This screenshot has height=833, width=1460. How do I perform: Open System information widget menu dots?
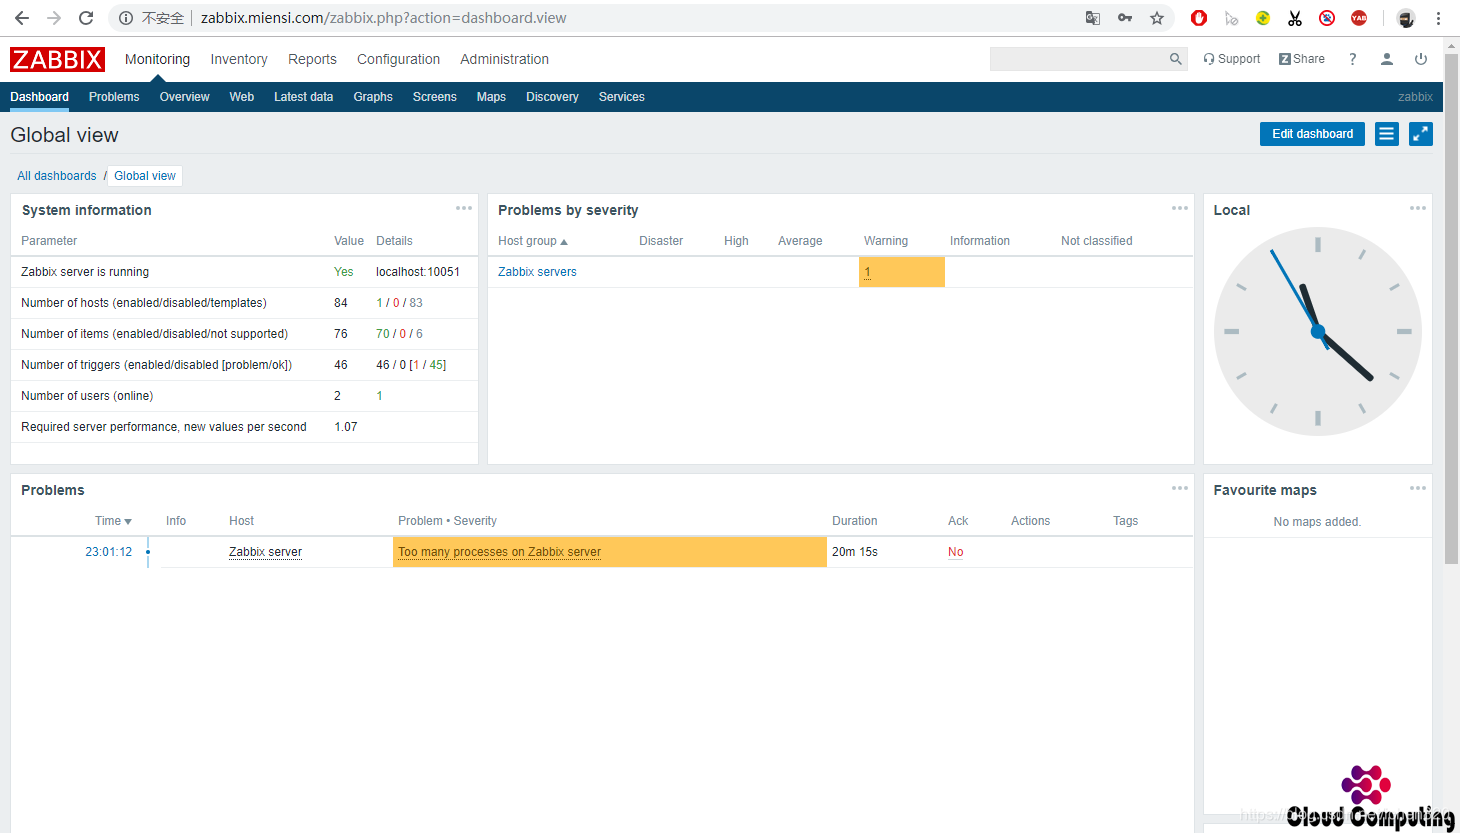point(464,208)
